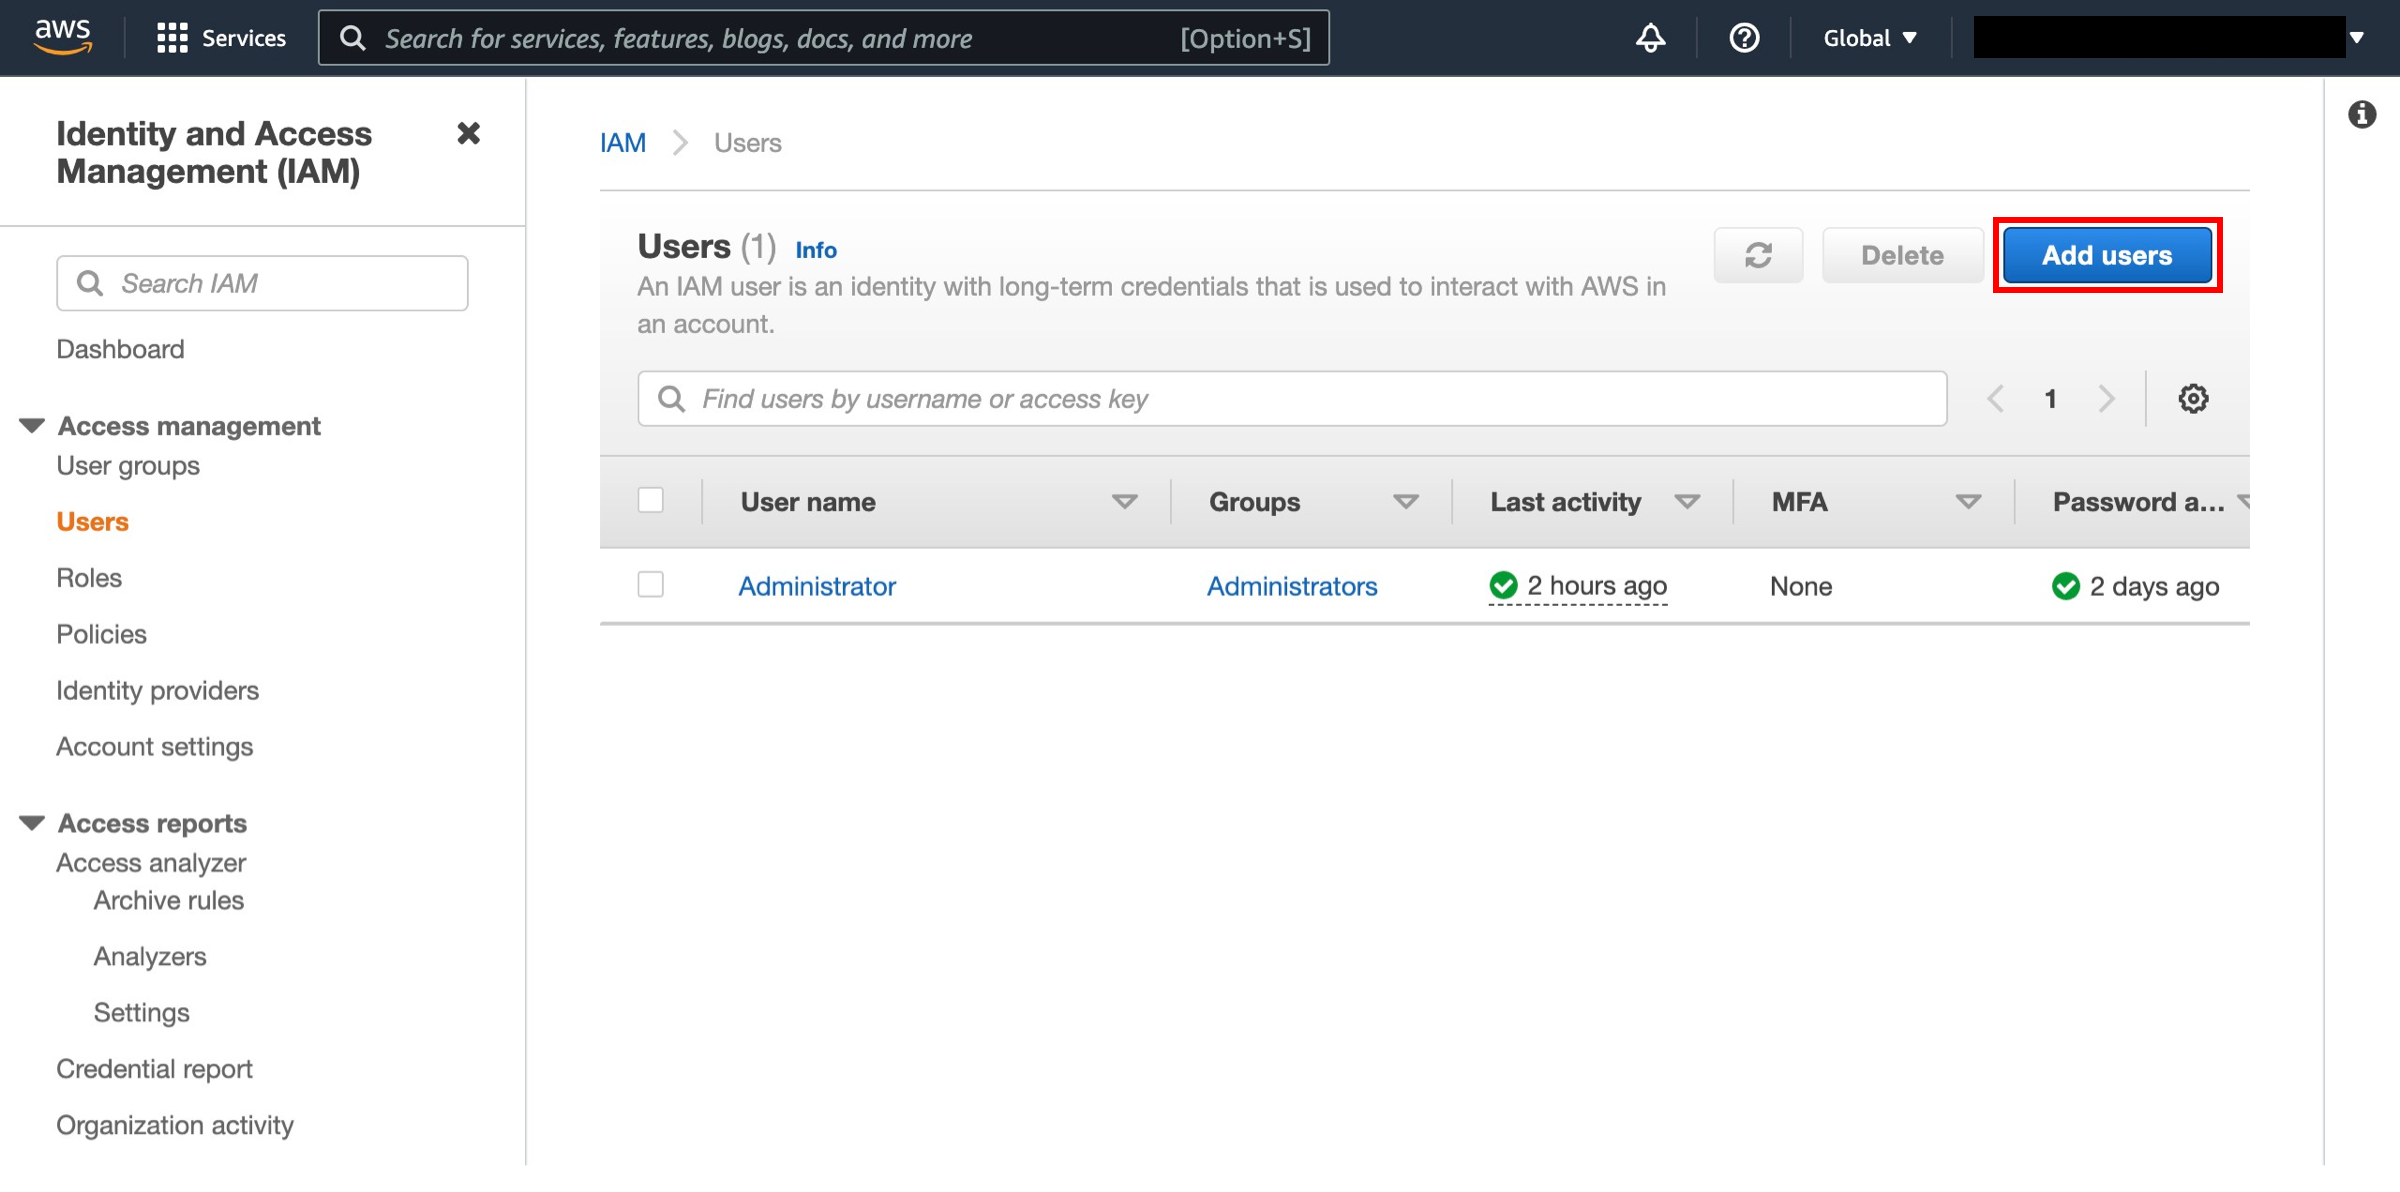Open the Global region dropdown
Image resolution: width=2400 pixels, height=1192 pixels.
(1870, 38)
